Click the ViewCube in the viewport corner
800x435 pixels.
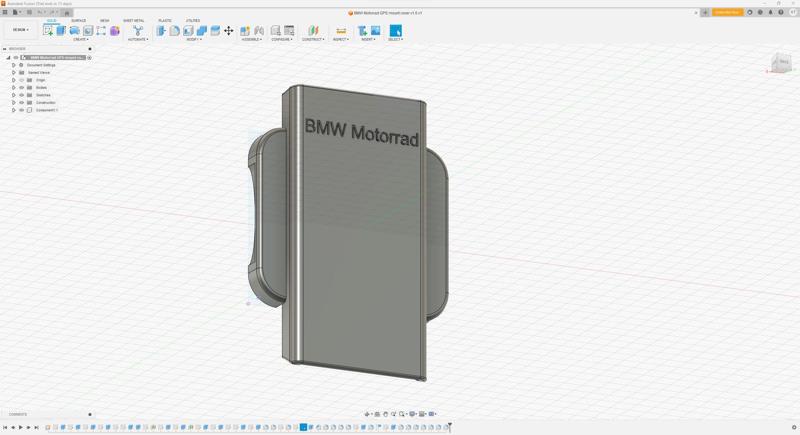coord(782,63)
